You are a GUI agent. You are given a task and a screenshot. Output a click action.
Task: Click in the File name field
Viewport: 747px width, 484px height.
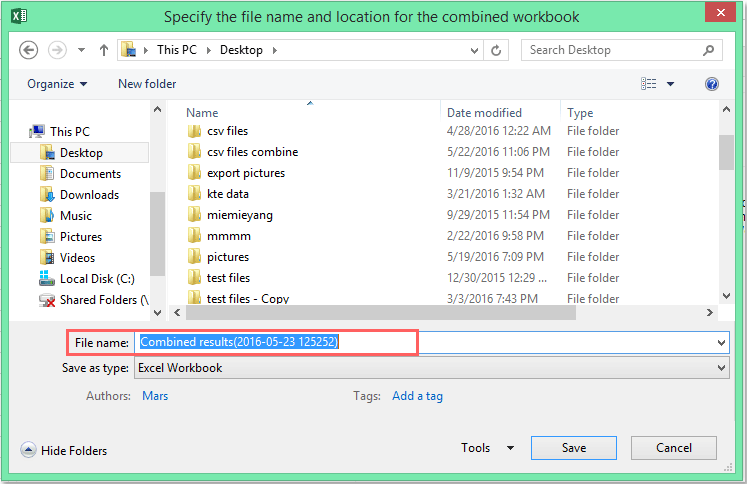[430, 343]
